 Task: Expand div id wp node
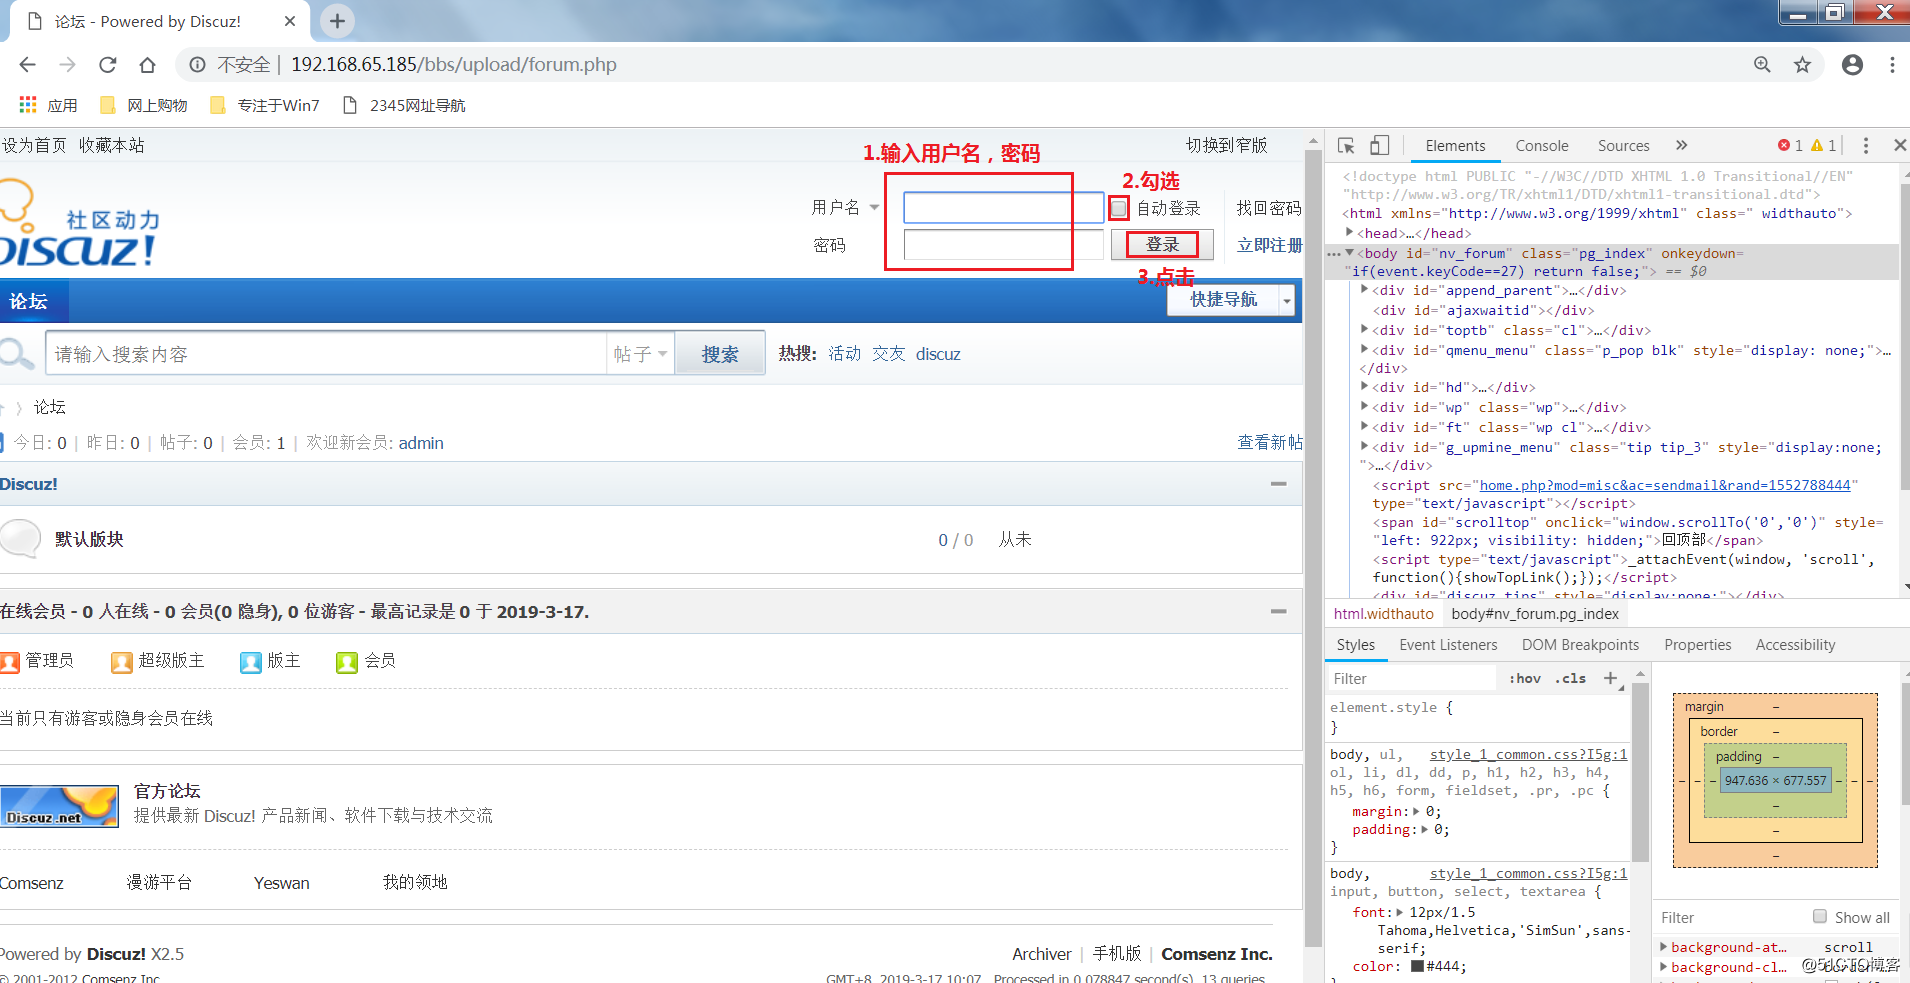[x=1365, y=406]
